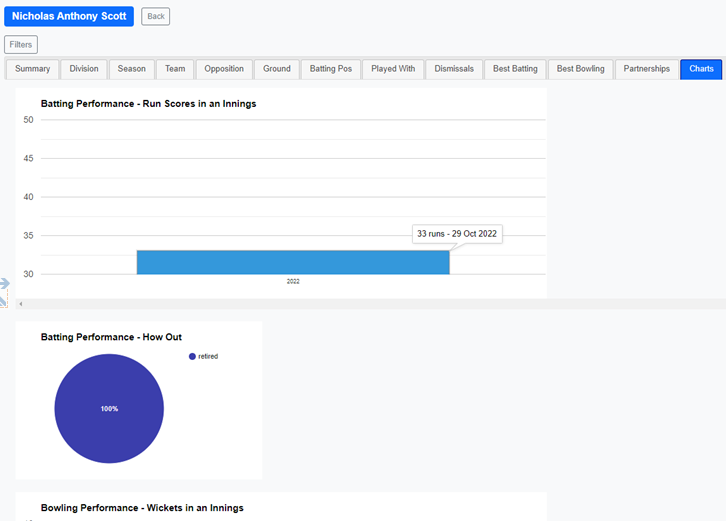726x521 pixels.
Task: Open the Opposition tab
Action: click(x=224, y=69)
